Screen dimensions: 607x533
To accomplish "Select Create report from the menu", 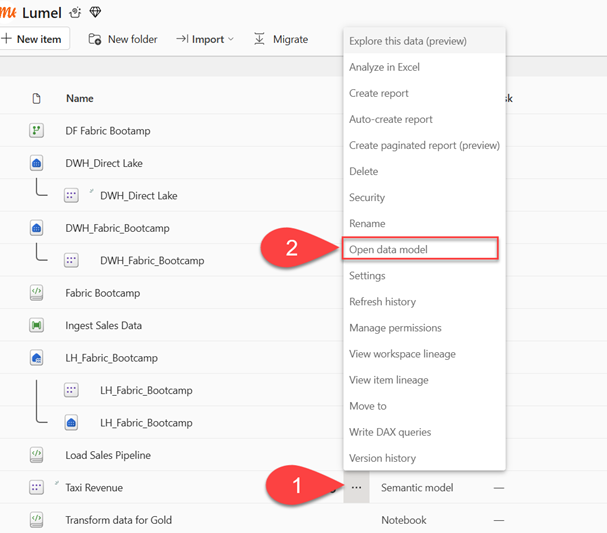I will point(424,93).
